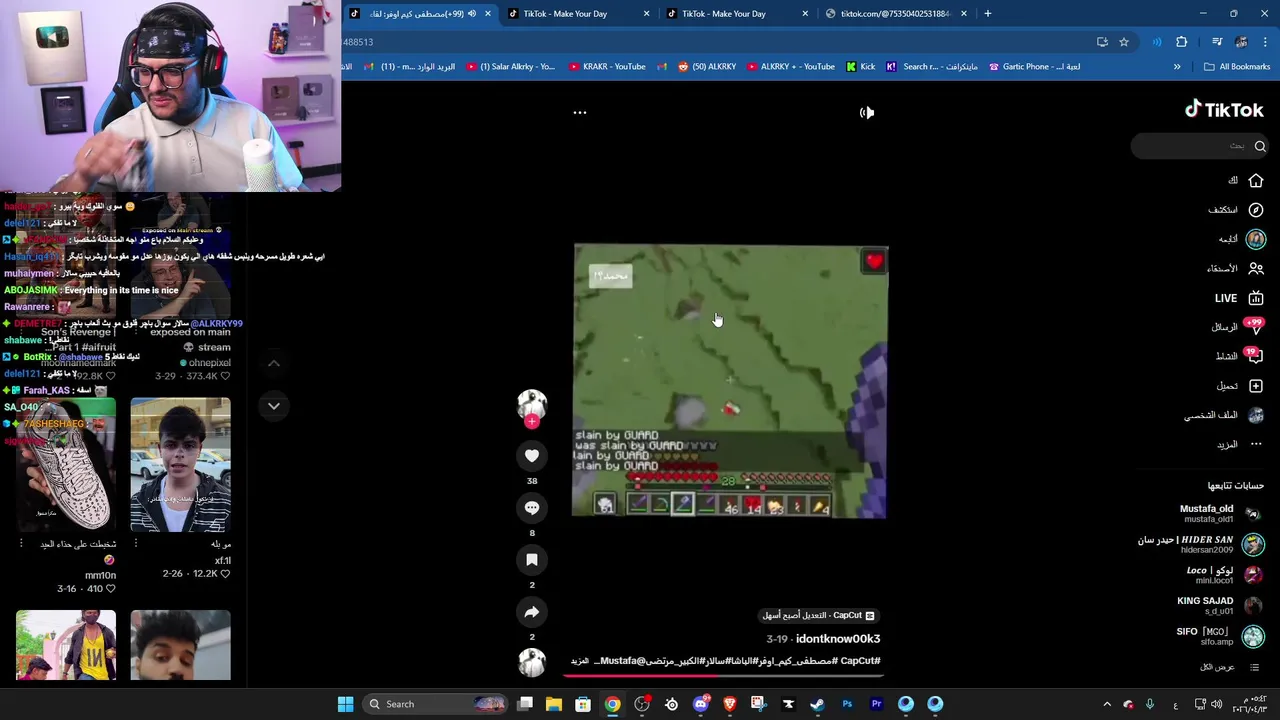The image size is (1280, 720).
Task: Click the taskbar Search box
Action: (x=435, y=704)
